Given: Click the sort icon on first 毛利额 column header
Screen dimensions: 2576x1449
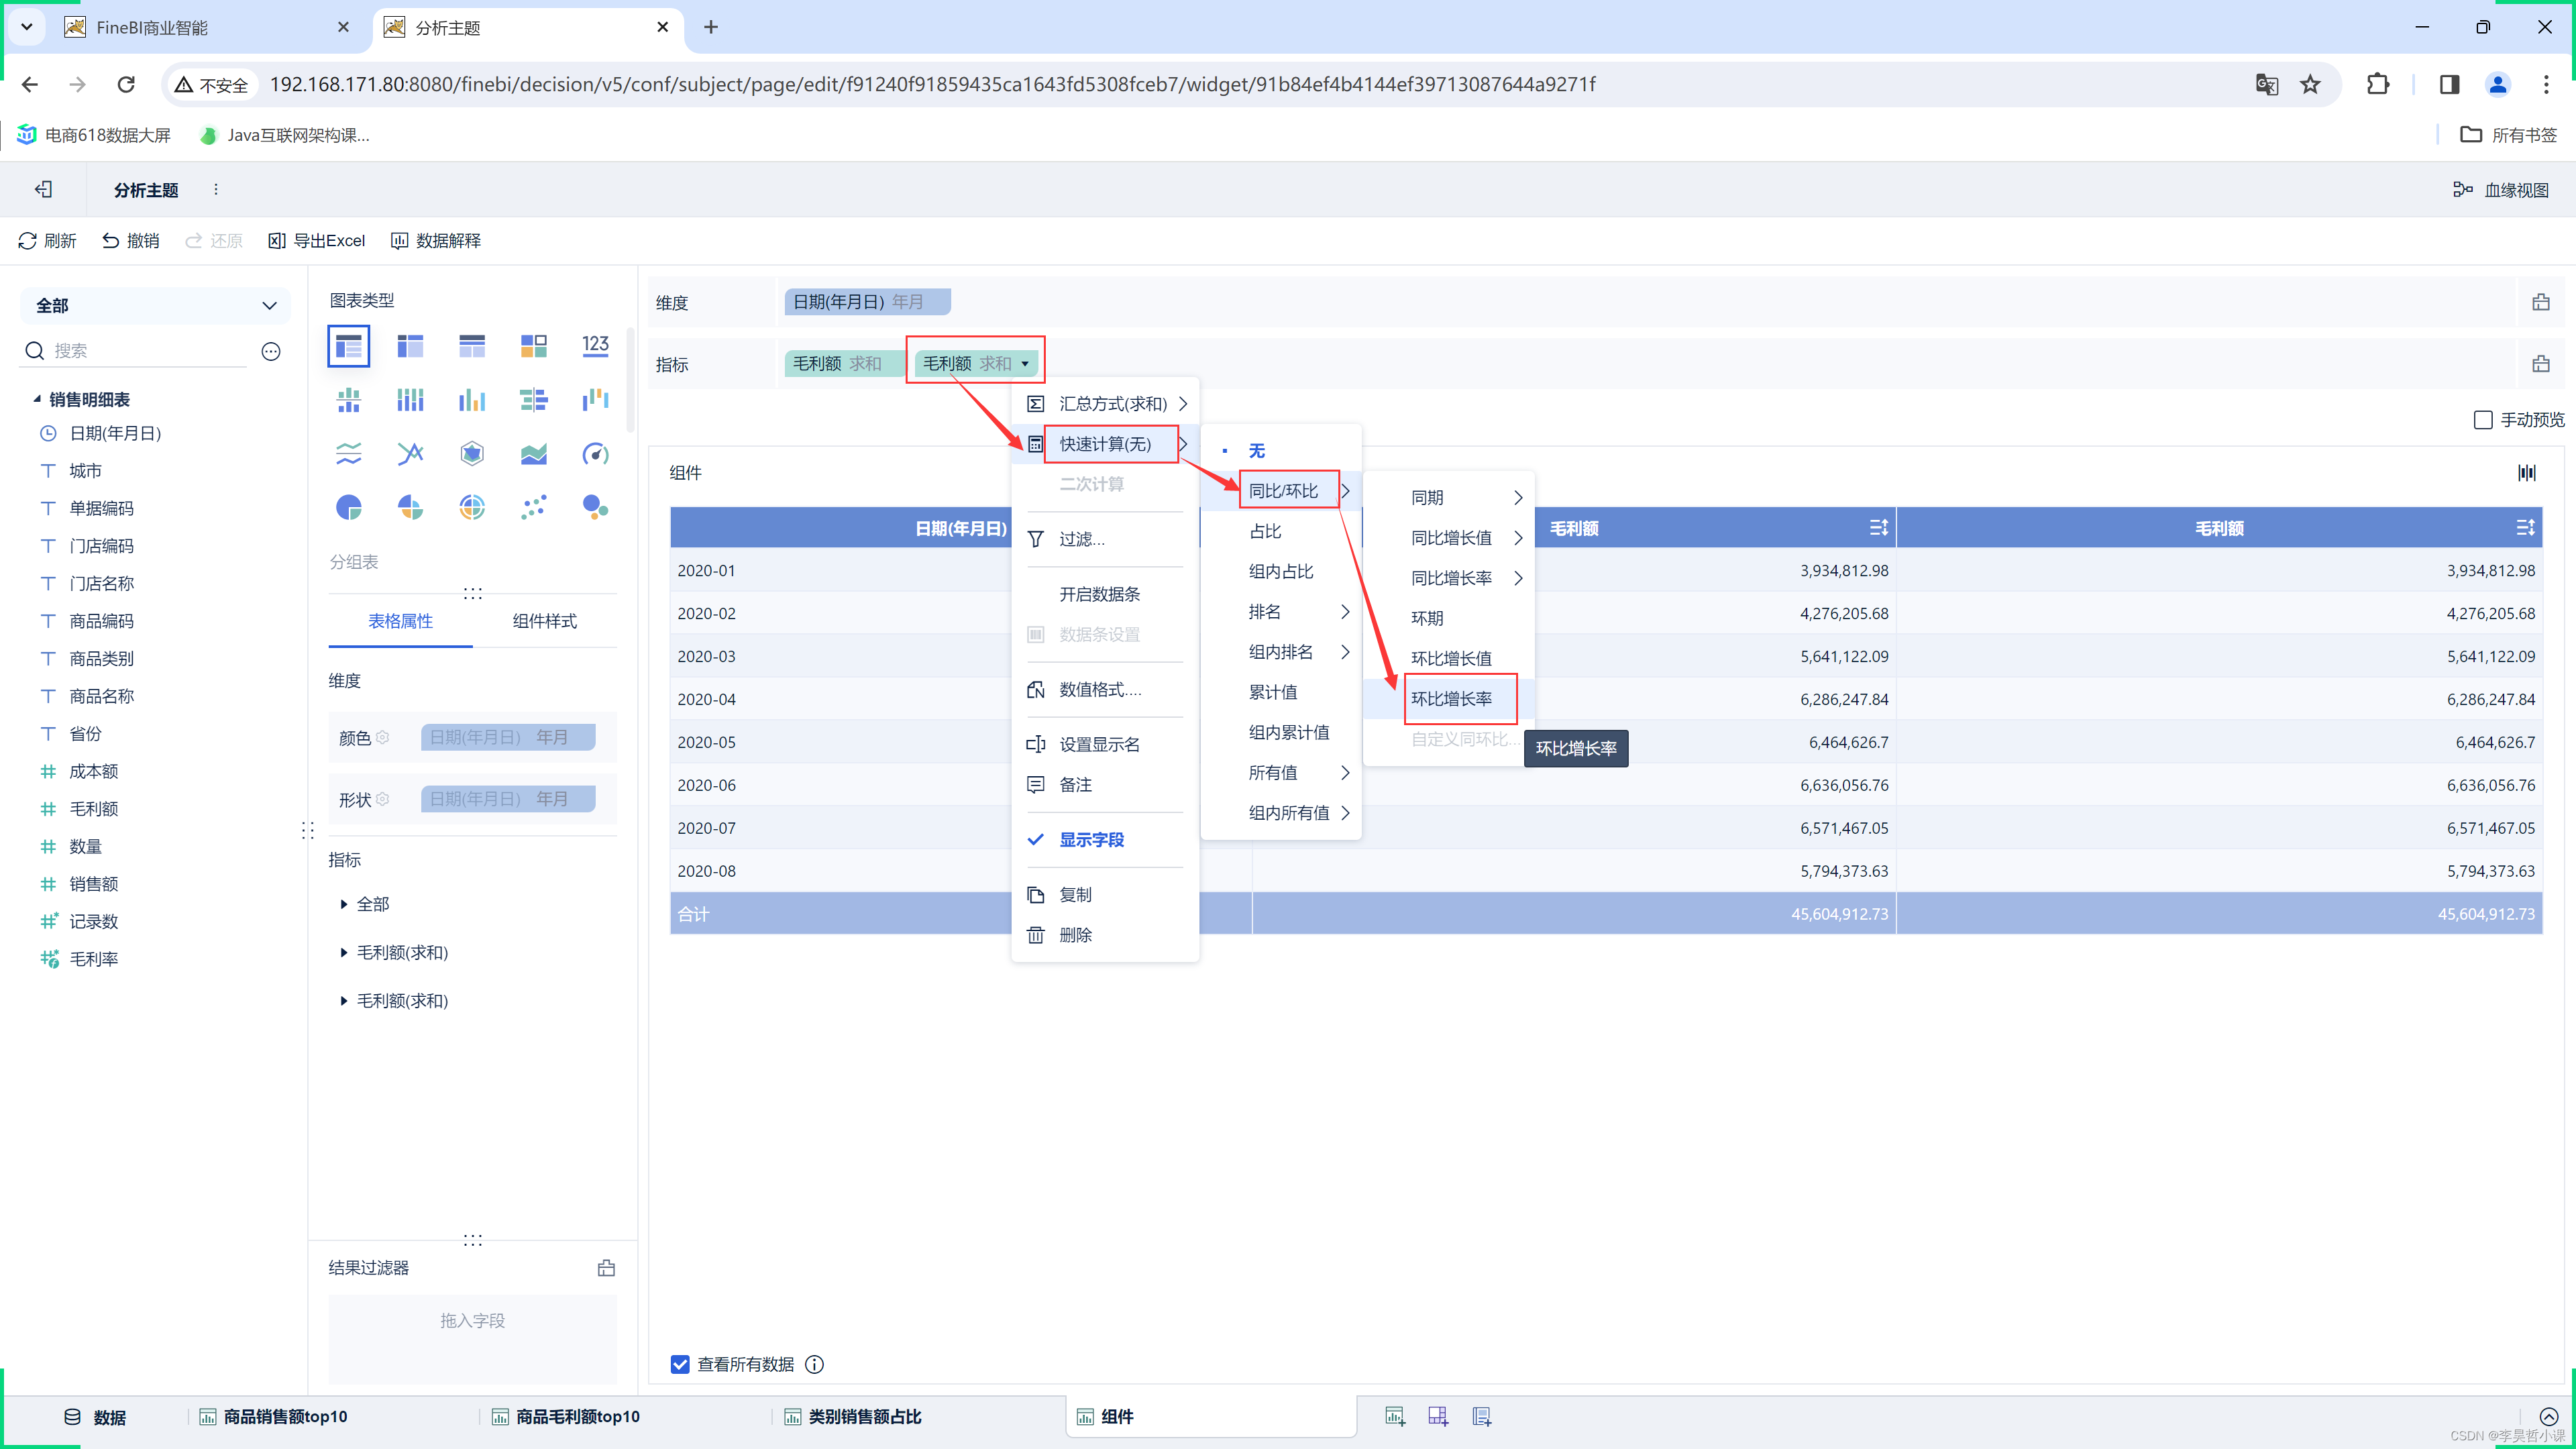Looking at the screenshot, I should 1878,527.
